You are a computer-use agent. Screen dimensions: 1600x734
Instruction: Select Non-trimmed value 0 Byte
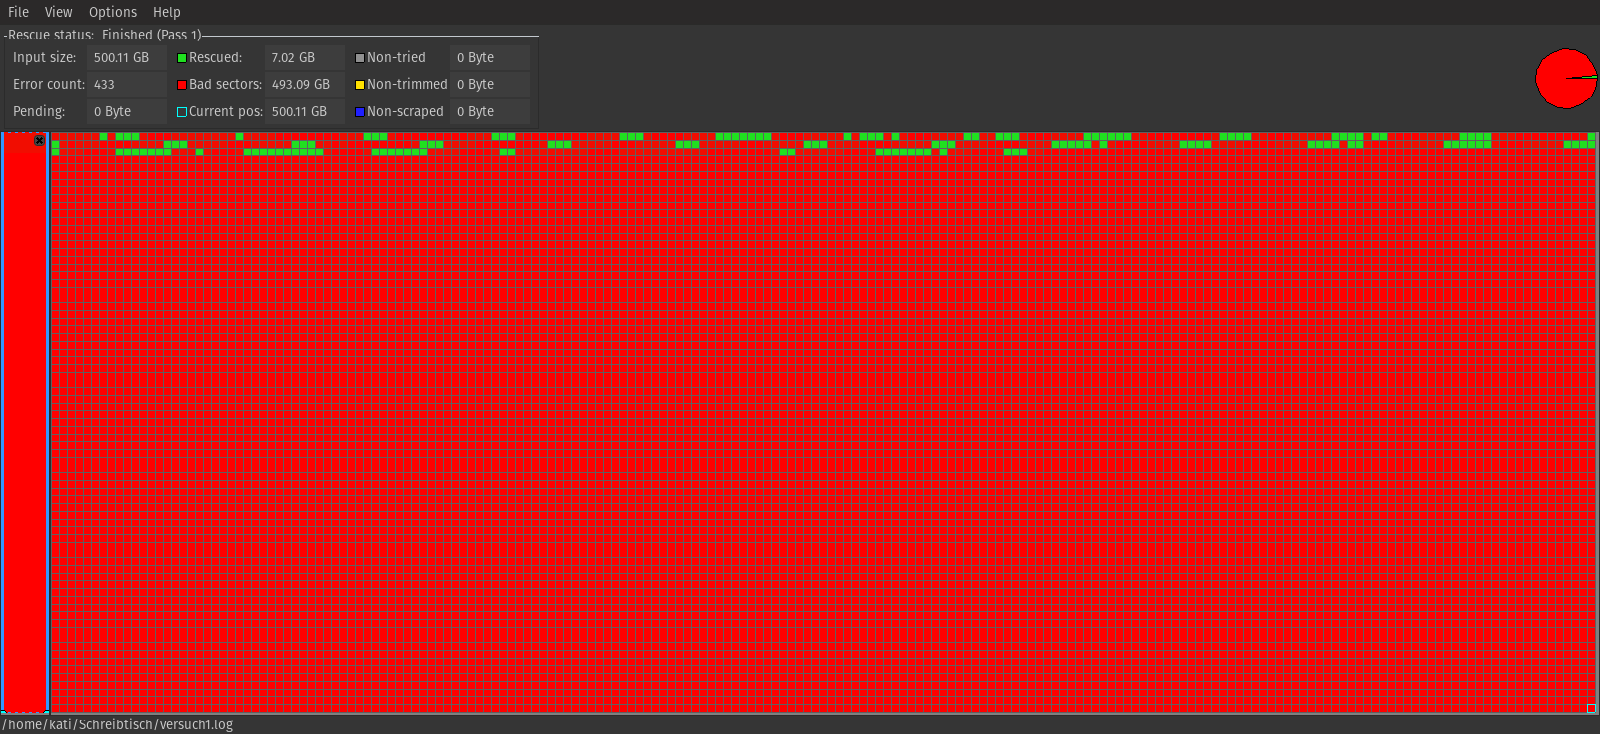click(x=489, y=85)
